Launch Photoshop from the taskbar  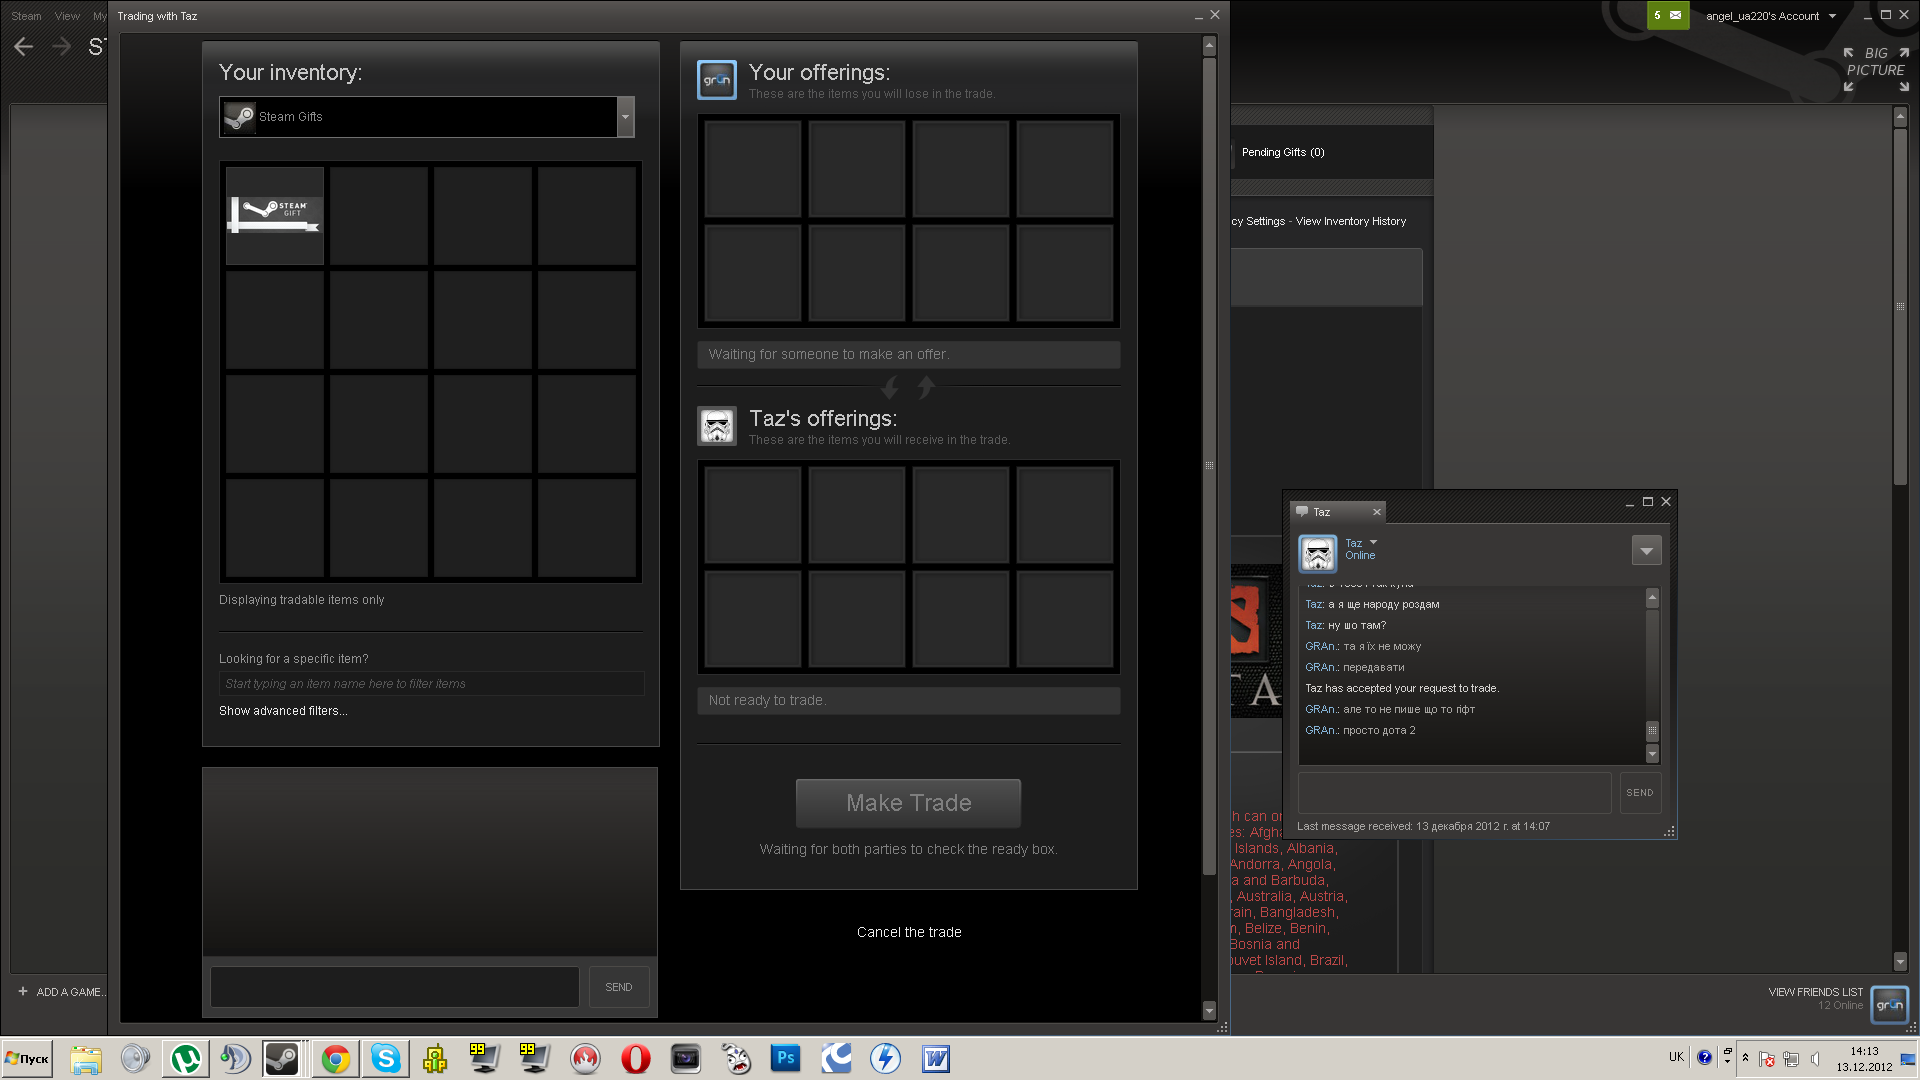tap(785, 1058)
